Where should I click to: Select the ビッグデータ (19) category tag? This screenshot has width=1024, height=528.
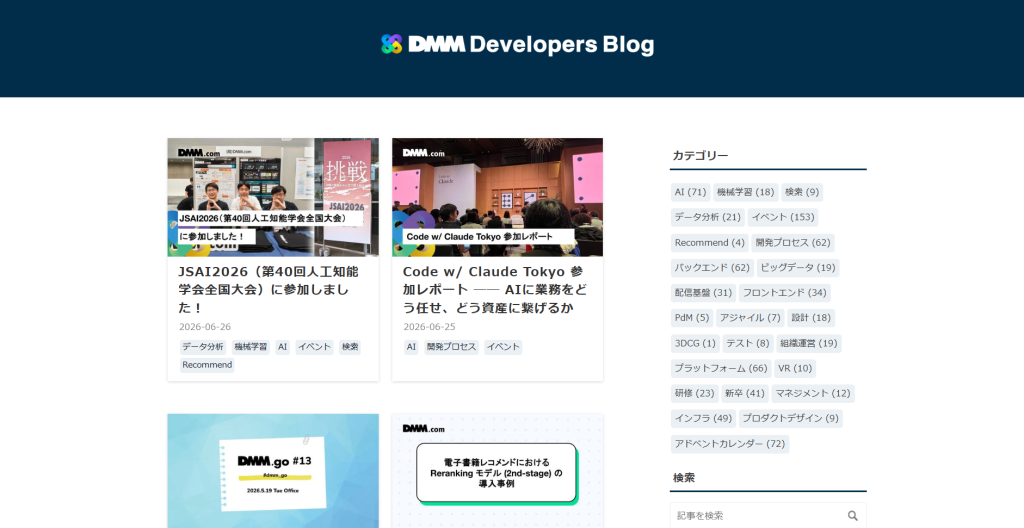798,267
